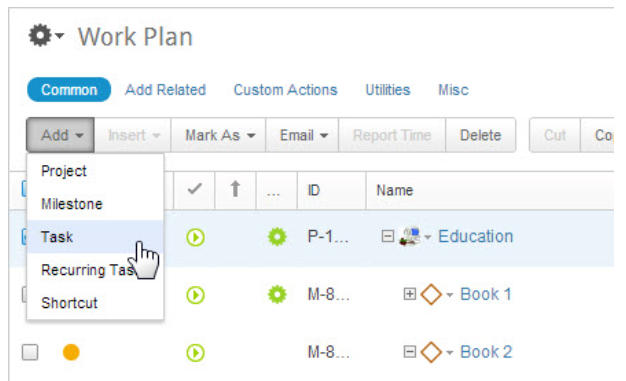The image size is (626, 381).
Task: Open the gear settings menu beside Work Plan
Action: point(46,36)
